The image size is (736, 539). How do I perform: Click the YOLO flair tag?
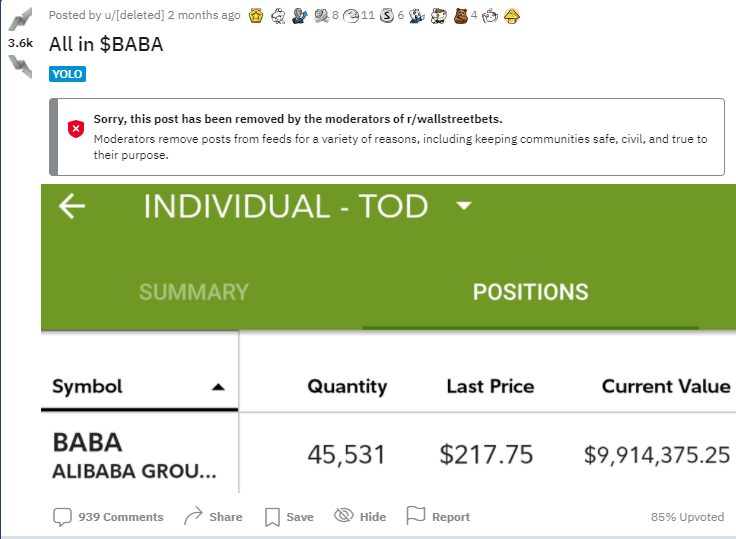68,74
